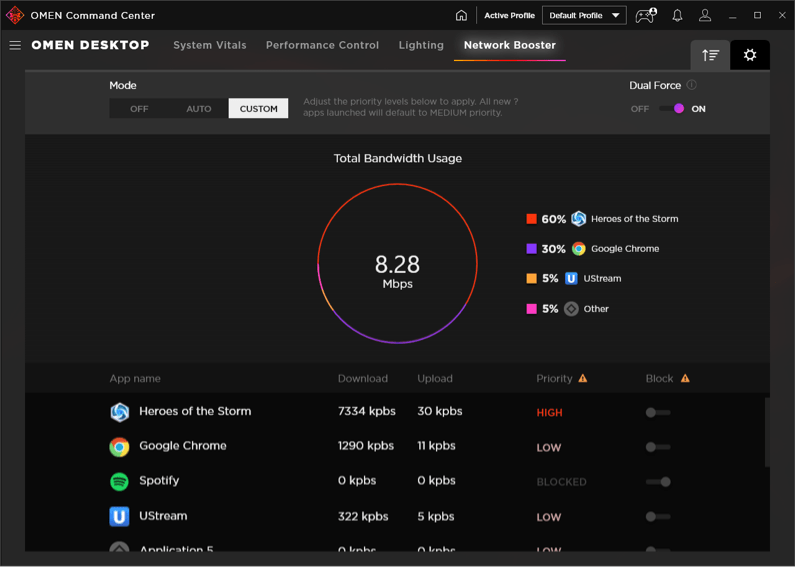Viewport: 795px width, 567px height.
Task: Open the Default Profile dropdown
Action: [x=584, y=16]
